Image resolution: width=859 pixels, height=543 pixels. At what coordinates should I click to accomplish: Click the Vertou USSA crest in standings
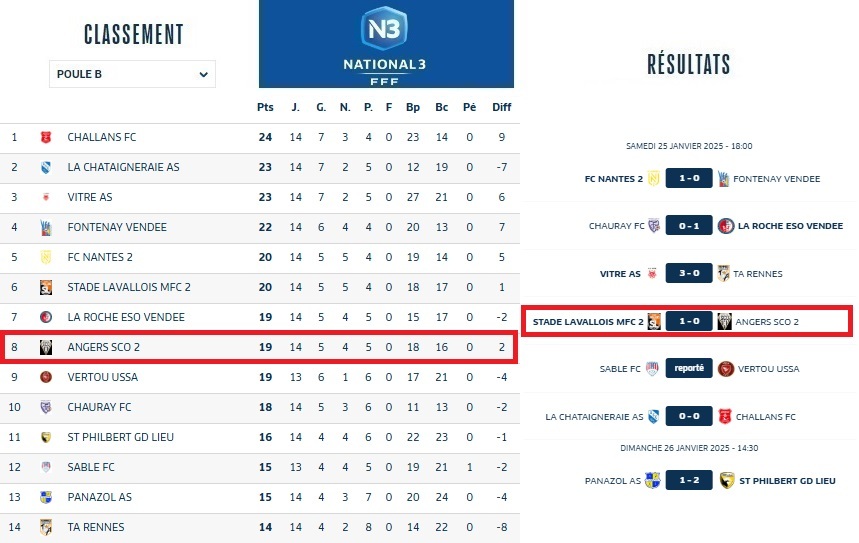pyautogui.click(x=45, y=377)
